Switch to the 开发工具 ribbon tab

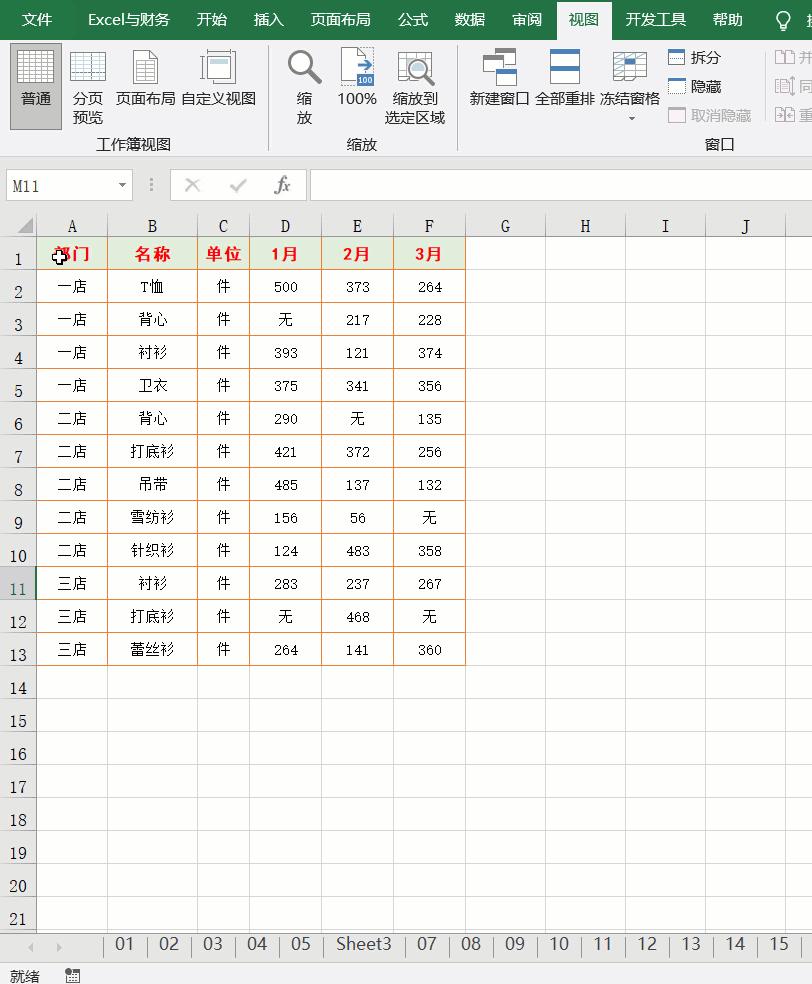click(655, 20)
